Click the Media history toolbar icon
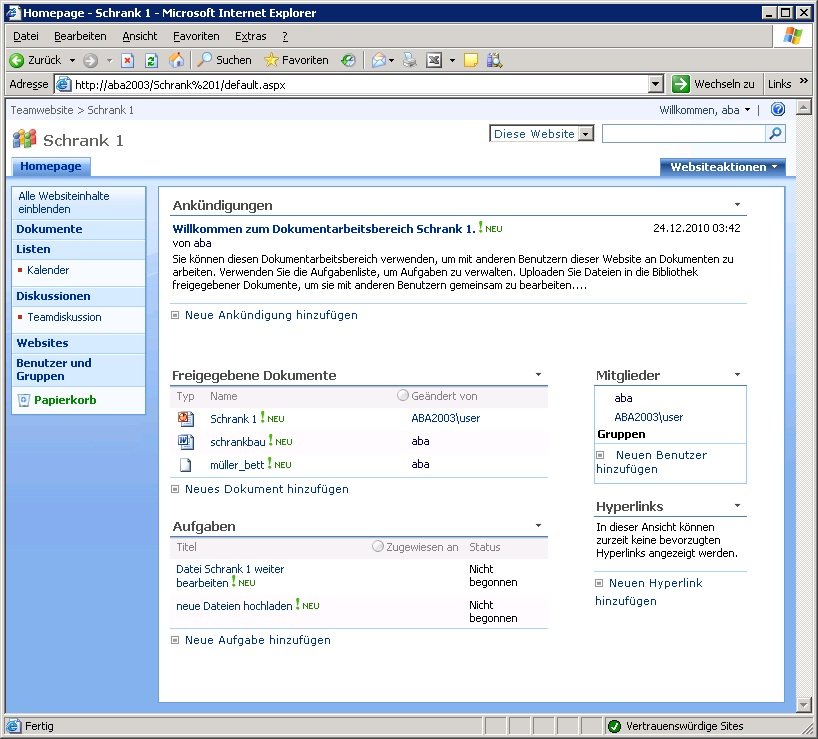The height and width of the screenshot is (739, 818). click(x=348, y=60)
